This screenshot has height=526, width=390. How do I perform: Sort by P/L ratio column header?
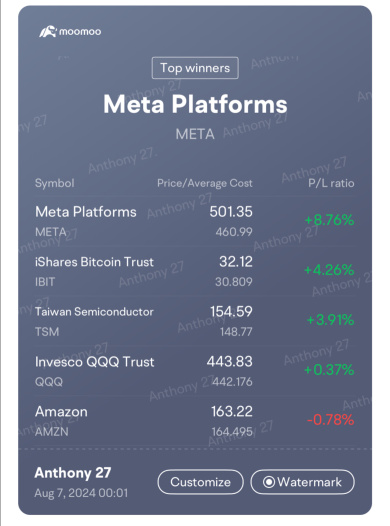tap(331, 183)
